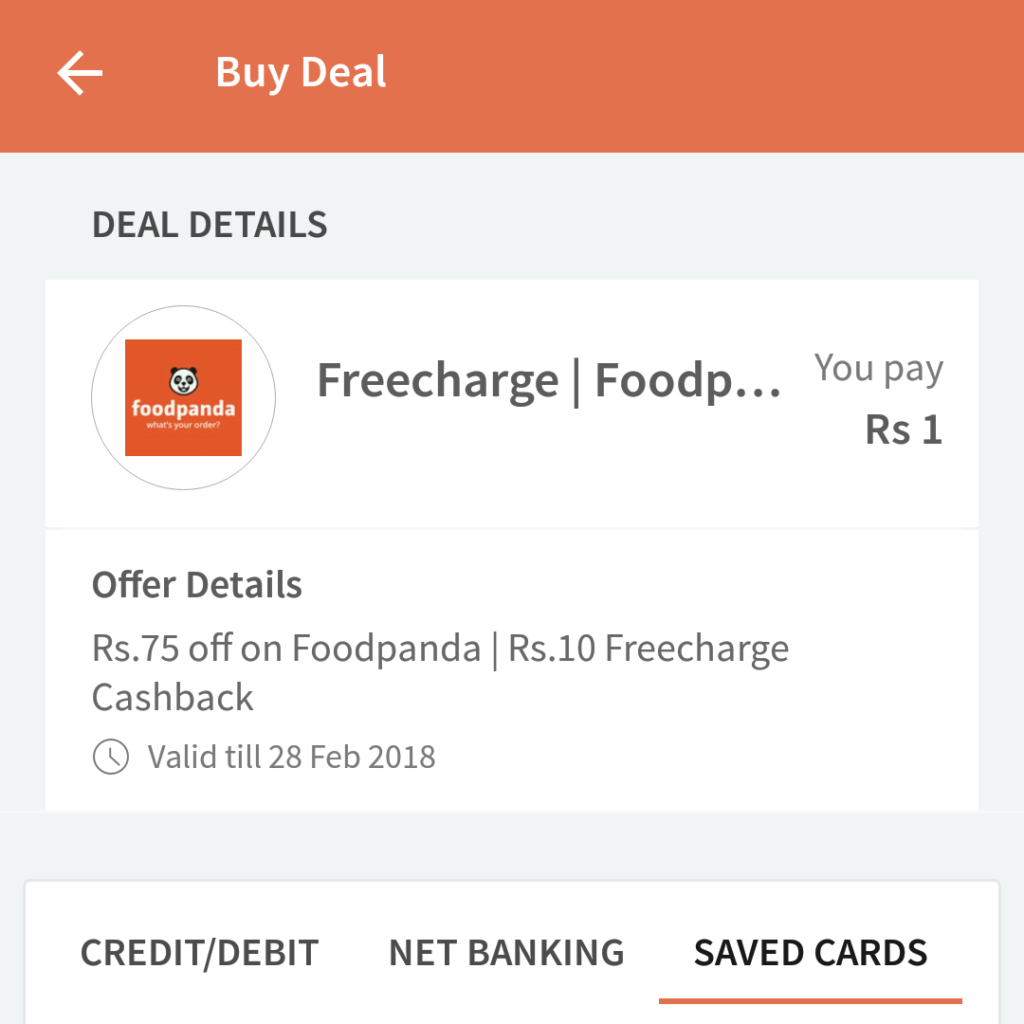Tap the circular border of deal logo
The width and height of the screenshot is (1024, 1024).
(93, 398)
